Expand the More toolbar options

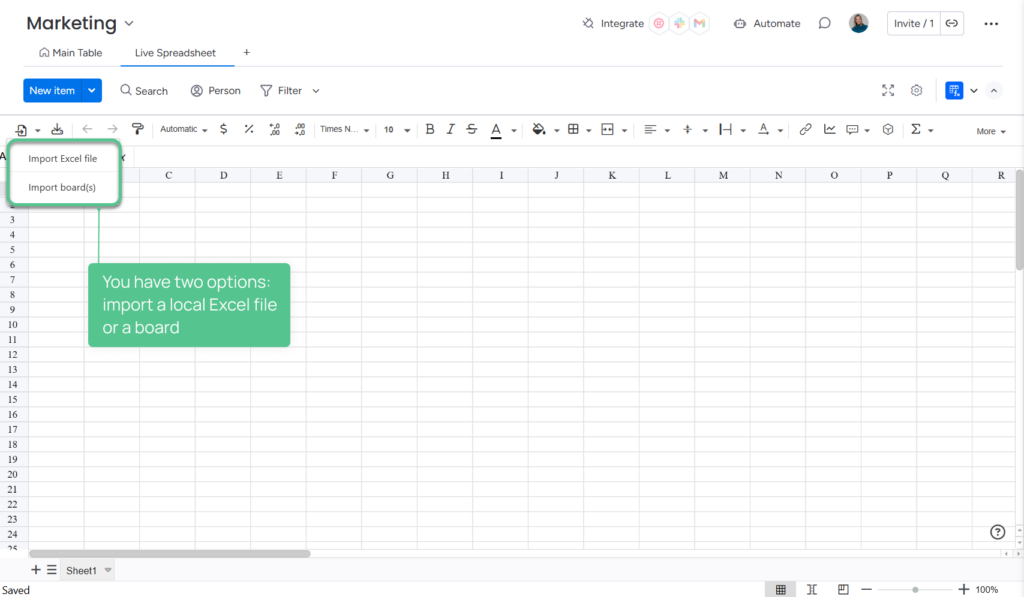(988, 130)
